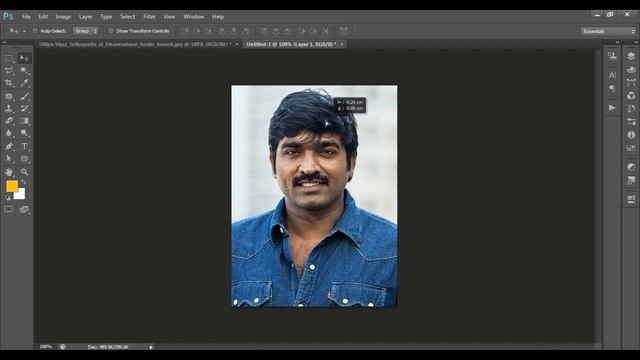Click the Auto-Align Layers icon

(x=343, y=31)
